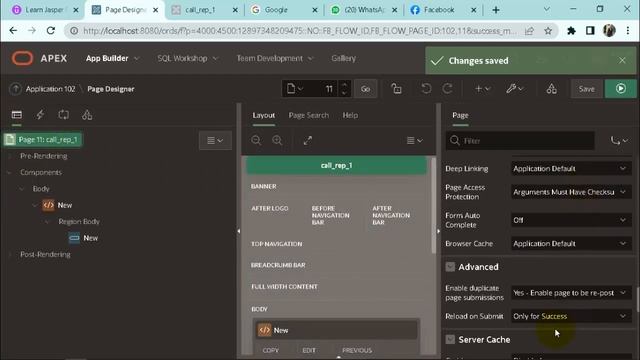Open the Shared Components tab in left pane

point(87,115)
